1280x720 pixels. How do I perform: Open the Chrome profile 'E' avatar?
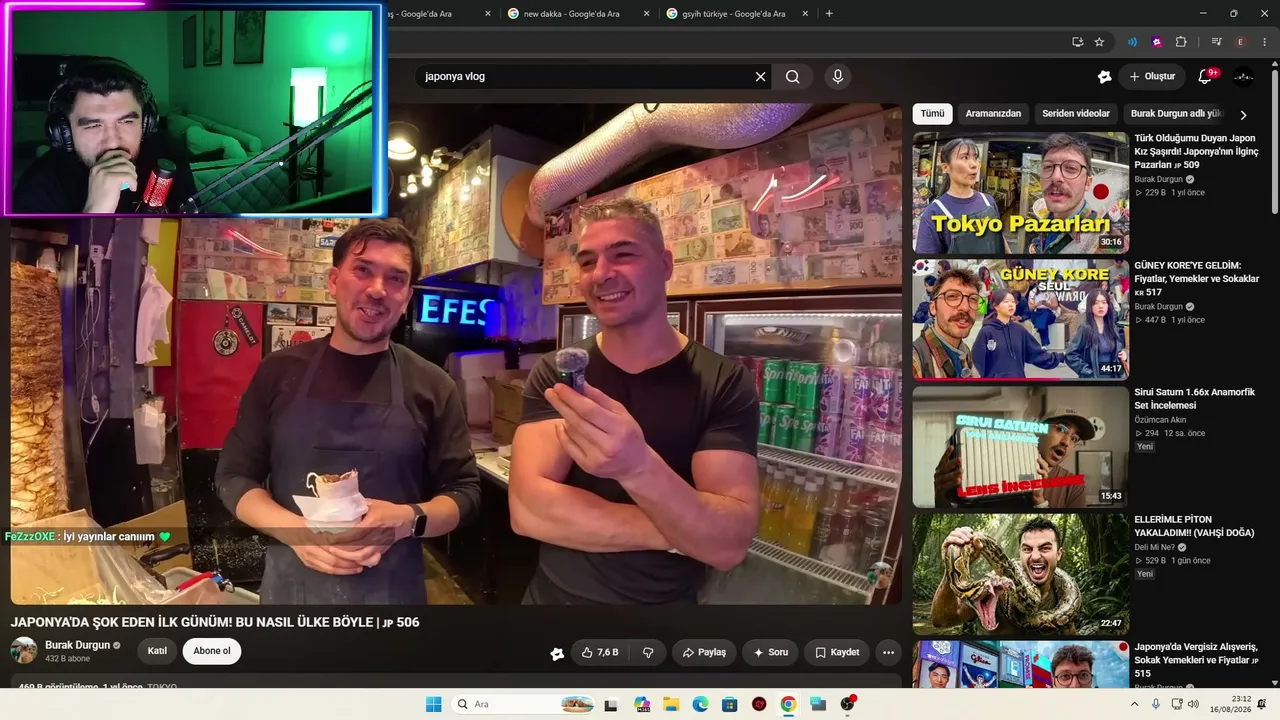click(x=1241, y=42)
